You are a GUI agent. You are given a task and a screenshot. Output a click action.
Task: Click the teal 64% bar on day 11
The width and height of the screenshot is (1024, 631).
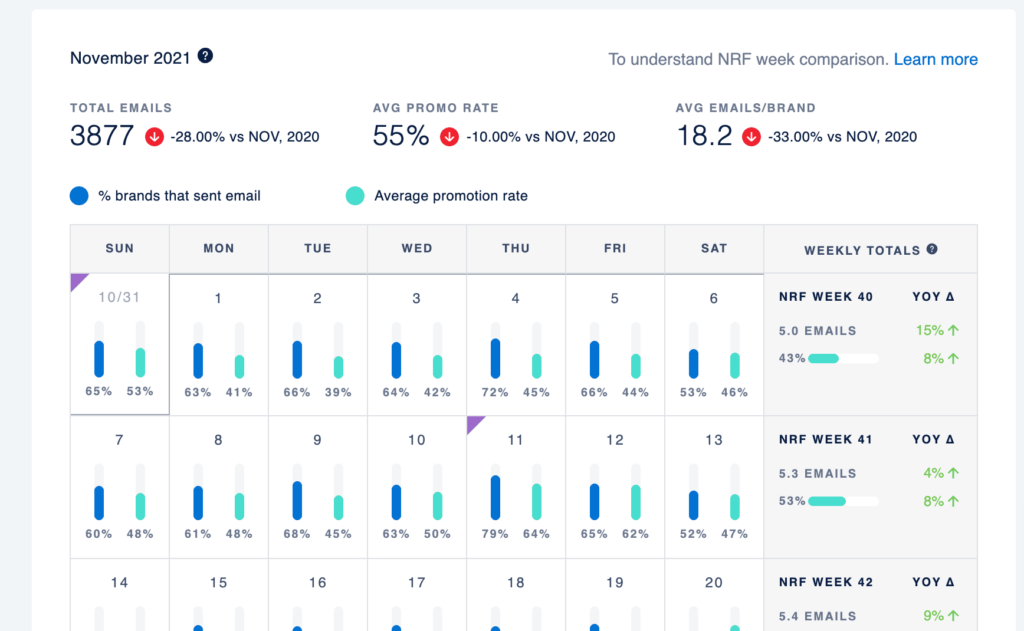[536, 502]
